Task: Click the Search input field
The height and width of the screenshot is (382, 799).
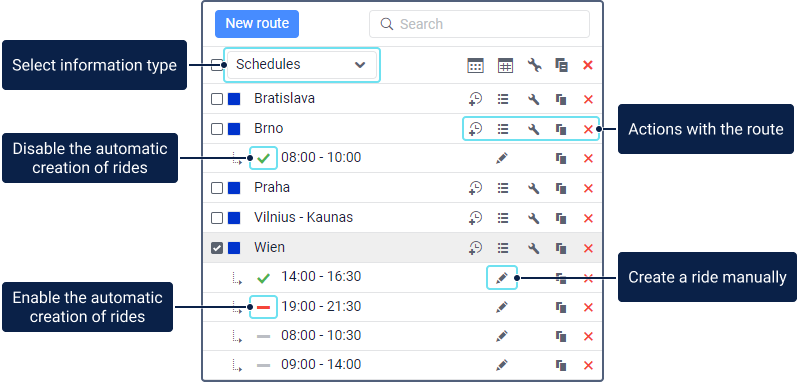Action: (x=479, y=24)
